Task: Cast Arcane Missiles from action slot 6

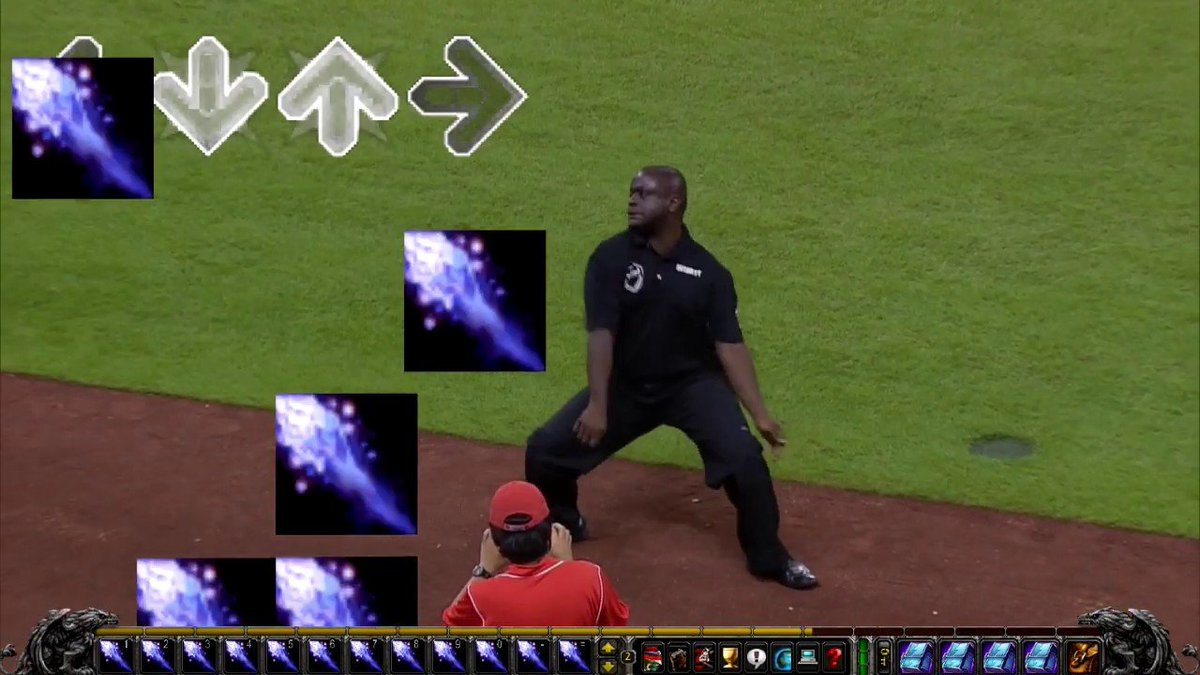Action: coord(325,656)
